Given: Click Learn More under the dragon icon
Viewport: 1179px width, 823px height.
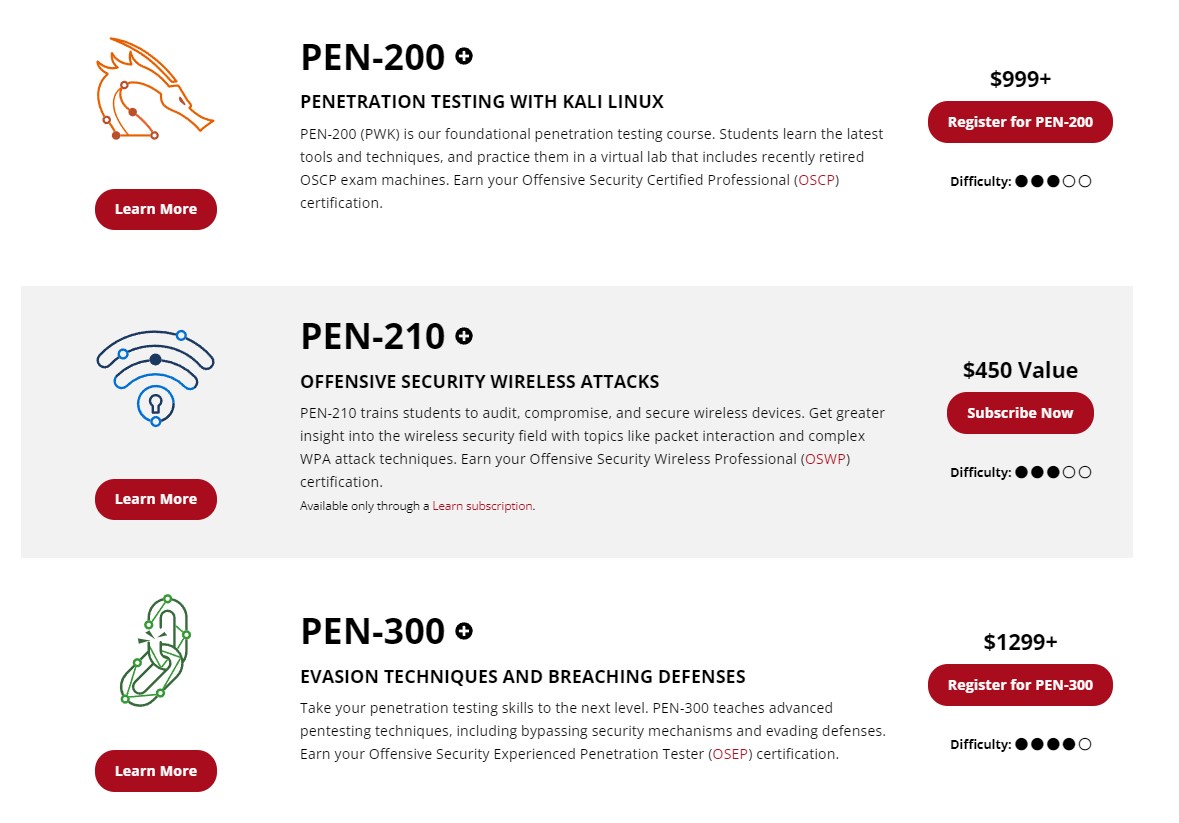Looking at the screenshot, I should pyautogui.click(x=156, y=209).
